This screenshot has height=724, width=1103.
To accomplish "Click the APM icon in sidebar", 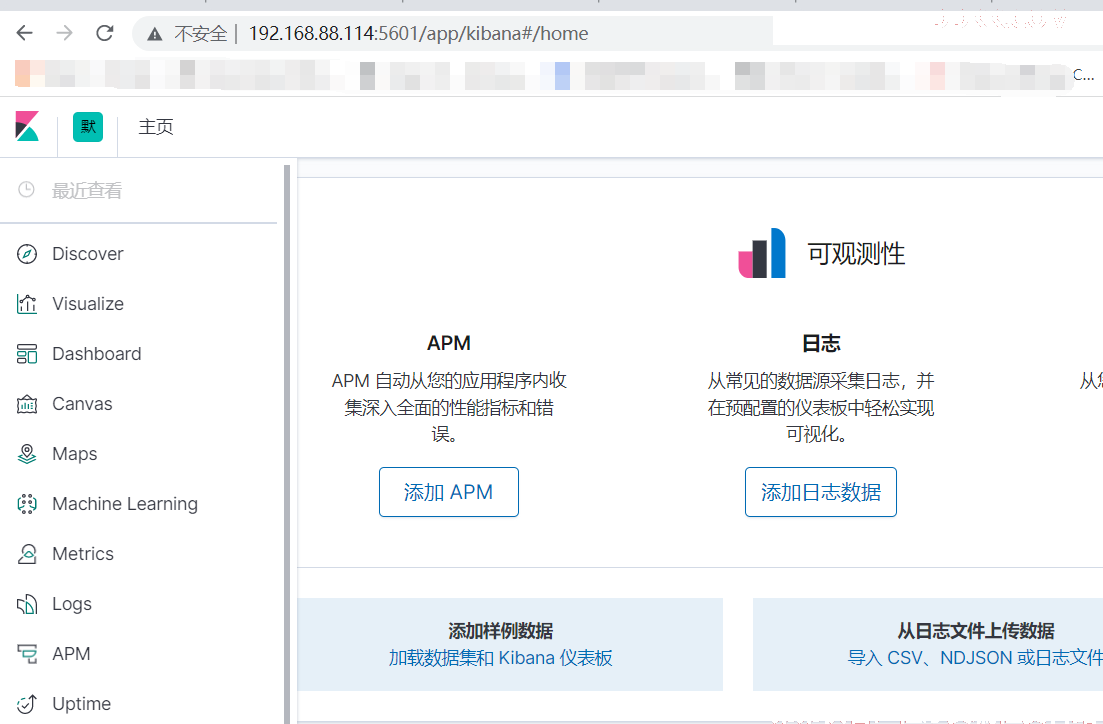I will tap(27, 654).
